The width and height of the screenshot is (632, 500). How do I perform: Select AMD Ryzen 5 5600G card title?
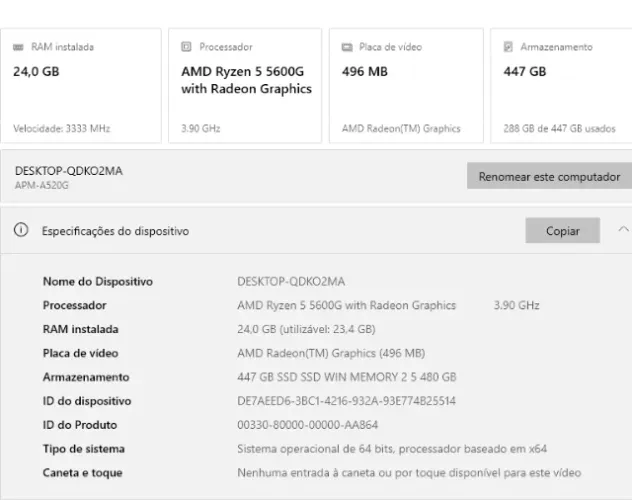tap(246, 80)
